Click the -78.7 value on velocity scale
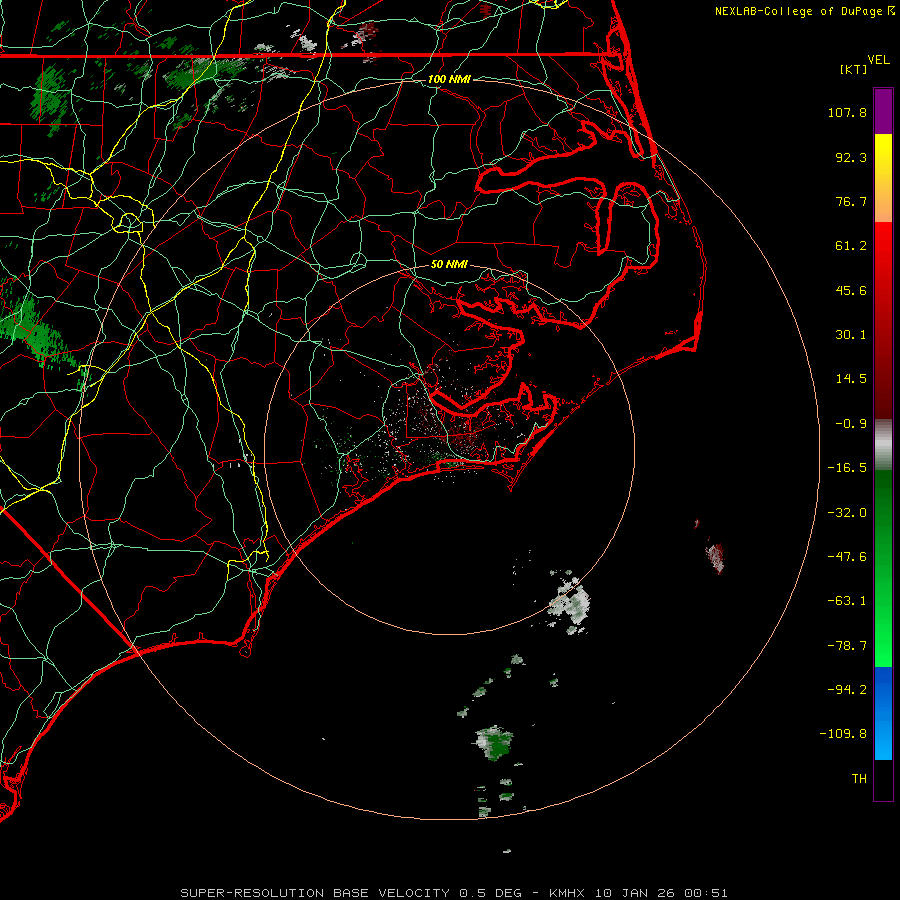900x900 pixels. click(x=847, y=646)
